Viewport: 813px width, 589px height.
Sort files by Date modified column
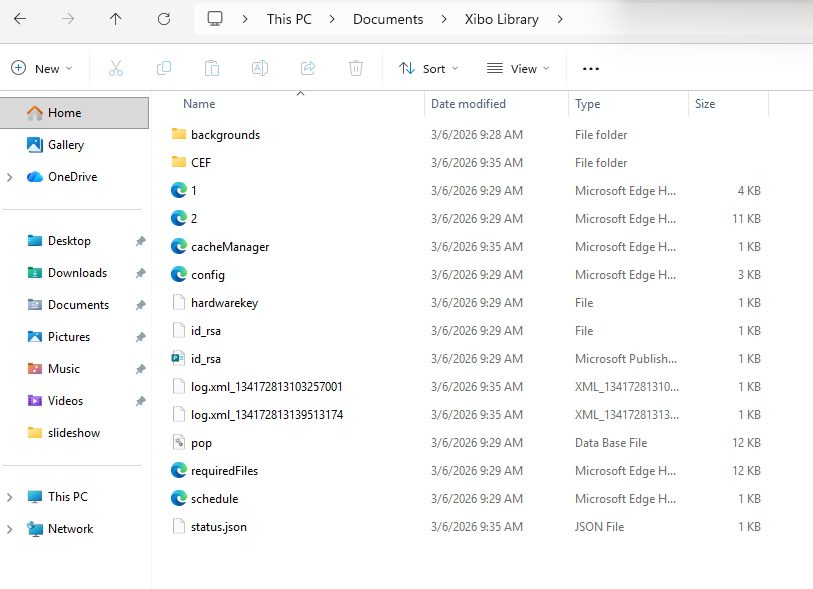pyautogui.click(x=468, y=104)
